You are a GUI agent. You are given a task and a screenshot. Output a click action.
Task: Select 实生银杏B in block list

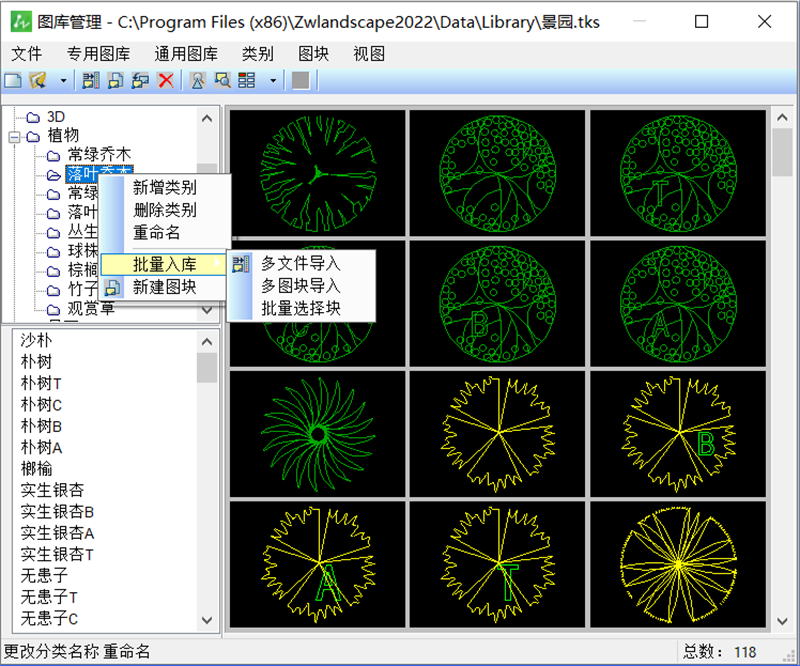[x=57, y=511]
